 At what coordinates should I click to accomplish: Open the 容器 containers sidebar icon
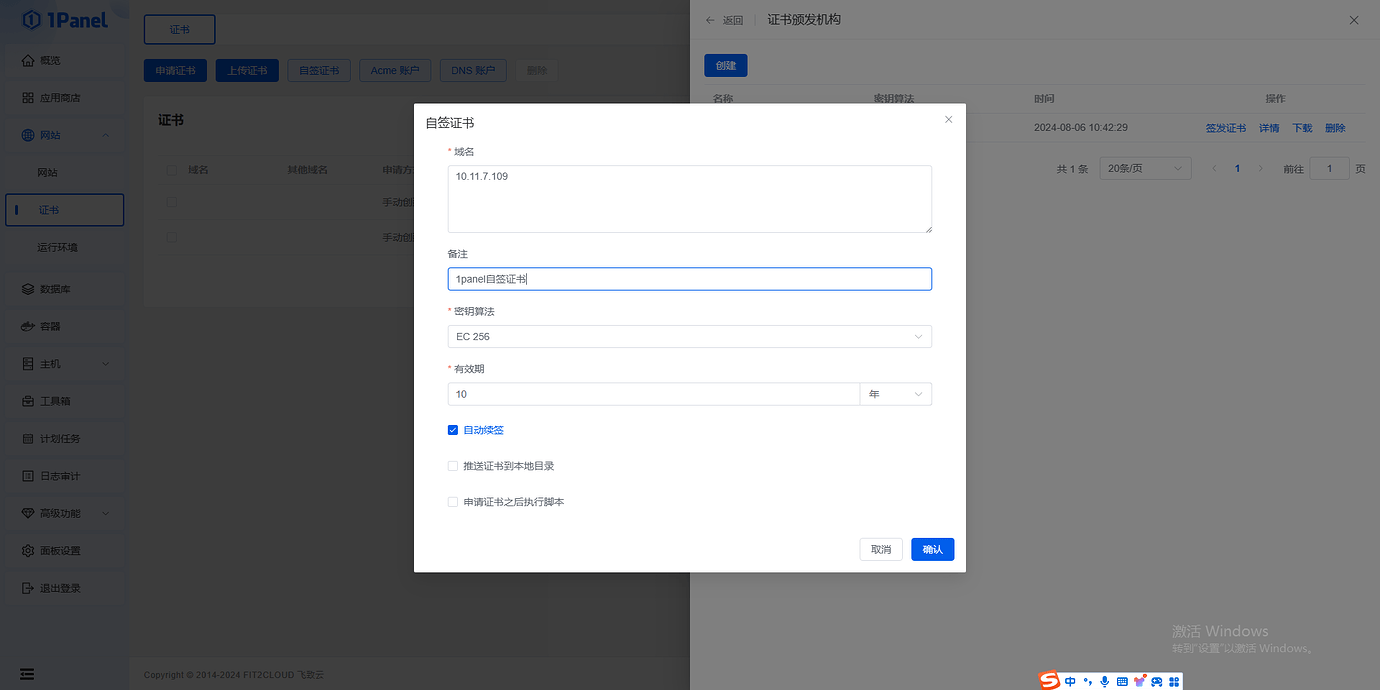30,325
